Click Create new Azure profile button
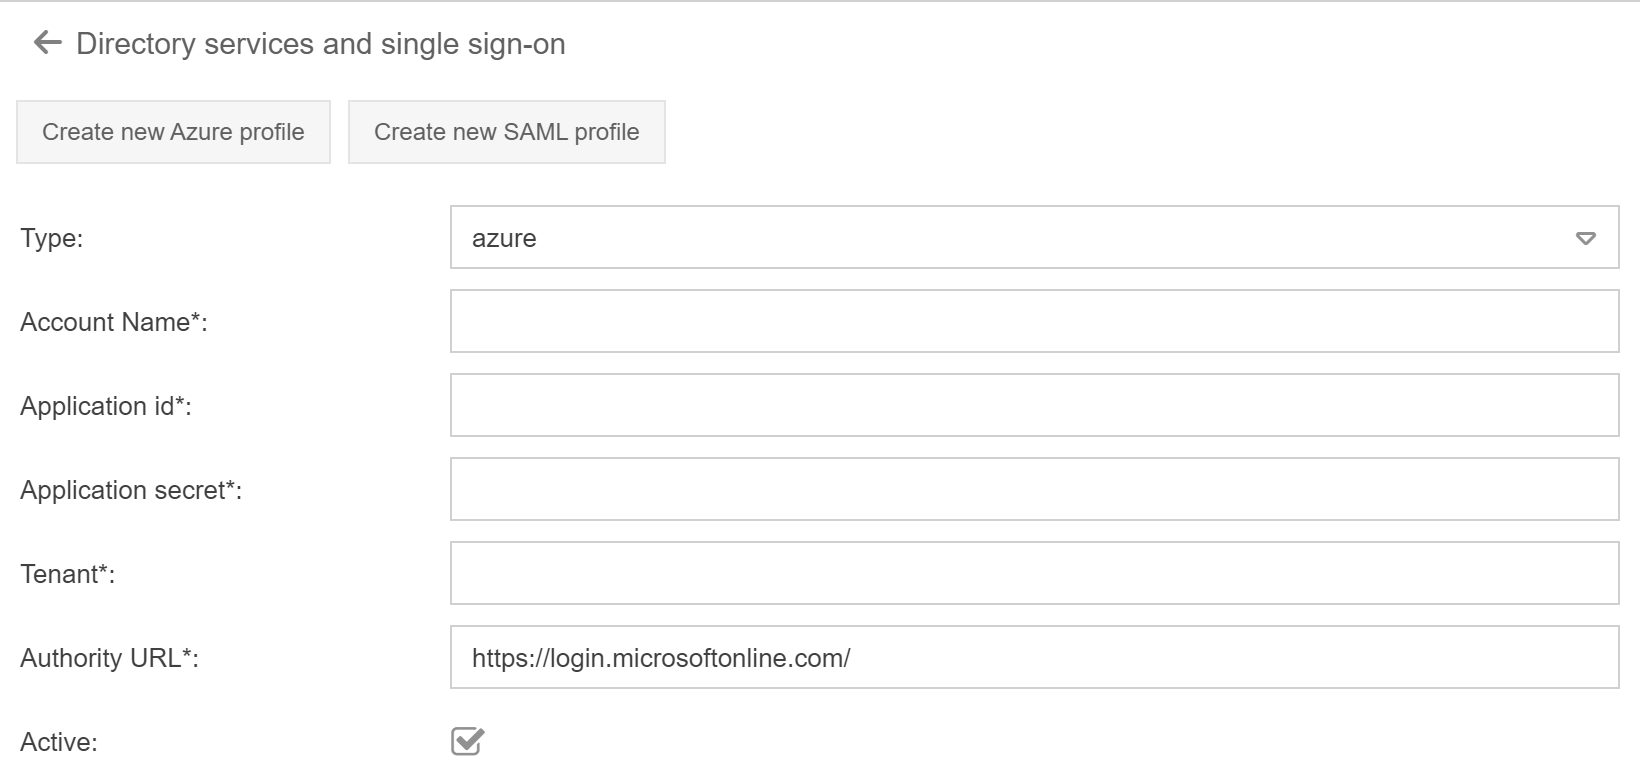The width and height of the screenshot is (1640, 778). click(x=173, y=132)
